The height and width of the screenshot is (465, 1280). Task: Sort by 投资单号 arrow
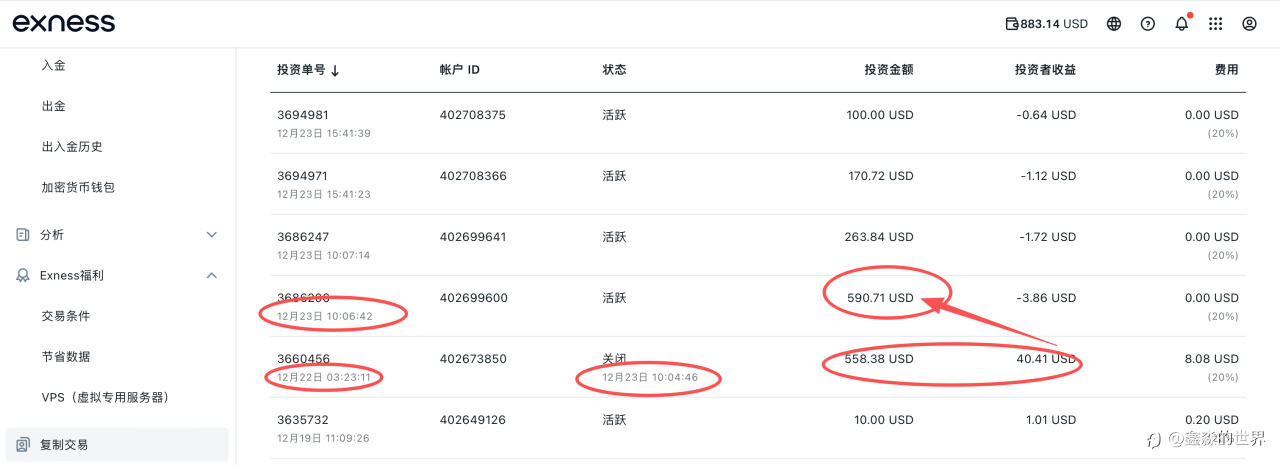335,71
